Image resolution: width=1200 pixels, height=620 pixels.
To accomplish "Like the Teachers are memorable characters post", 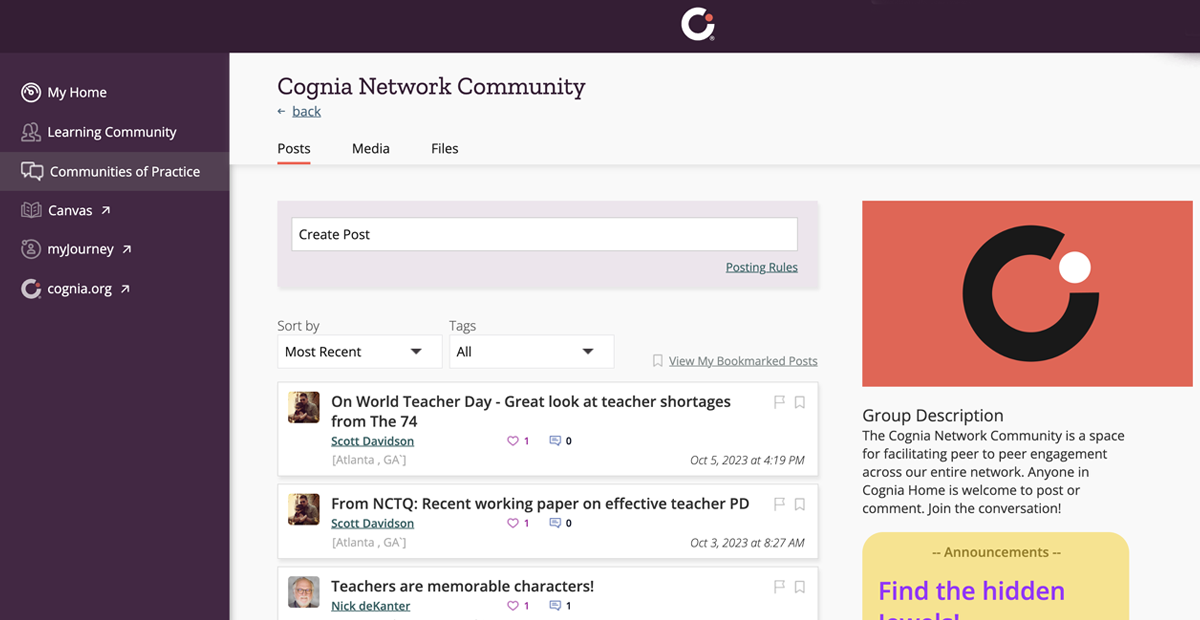I will 513,606.
